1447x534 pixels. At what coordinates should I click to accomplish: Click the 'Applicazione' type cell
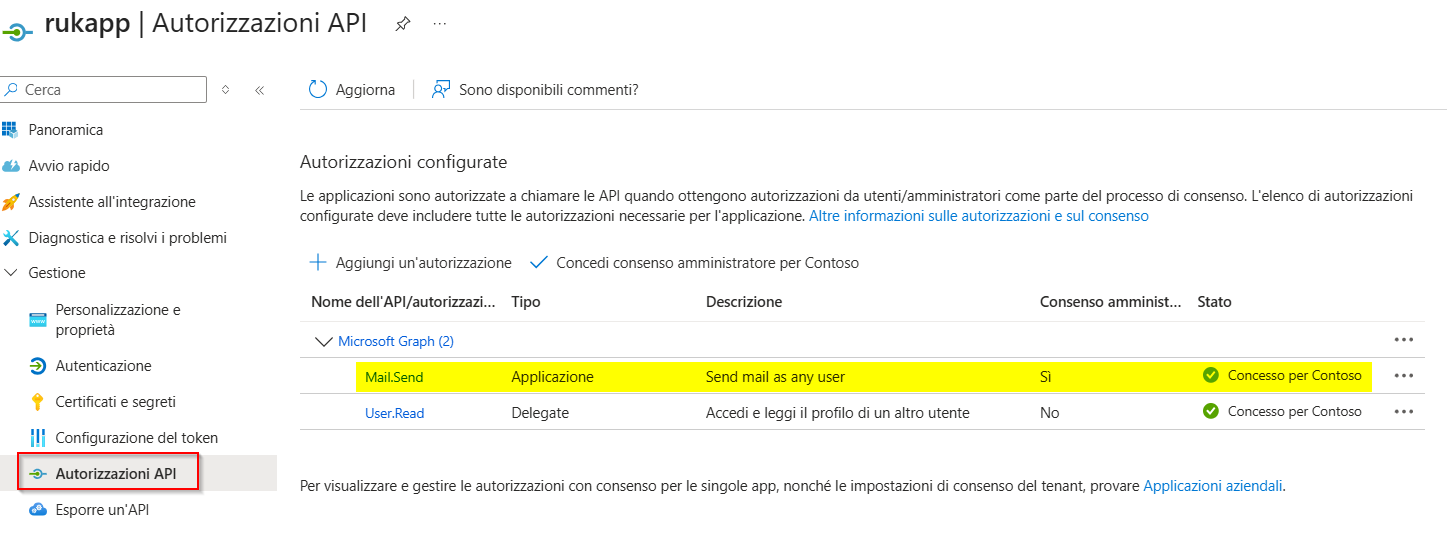(552, 377)
